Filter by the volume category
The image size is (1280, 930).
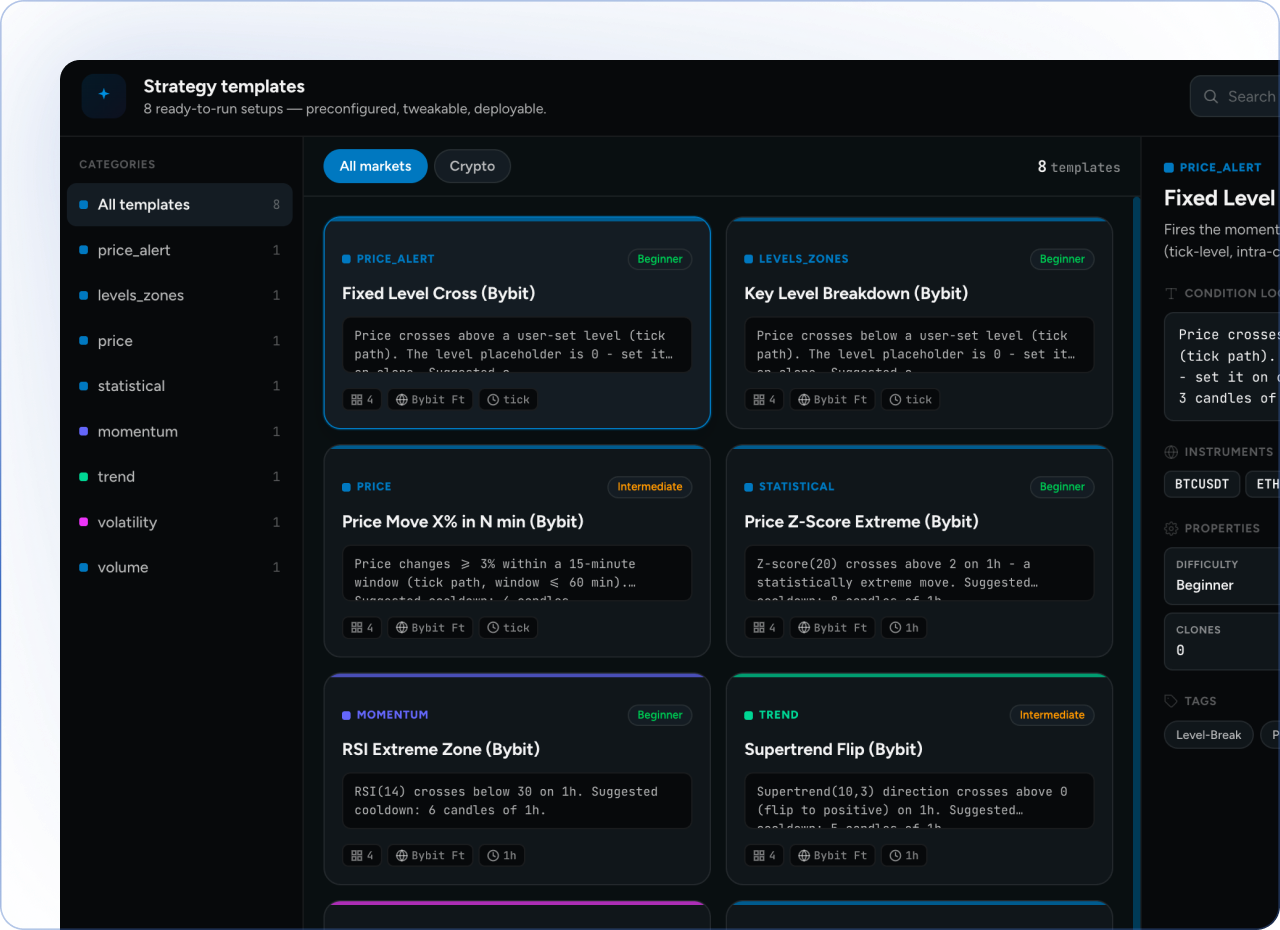(180, 567)
